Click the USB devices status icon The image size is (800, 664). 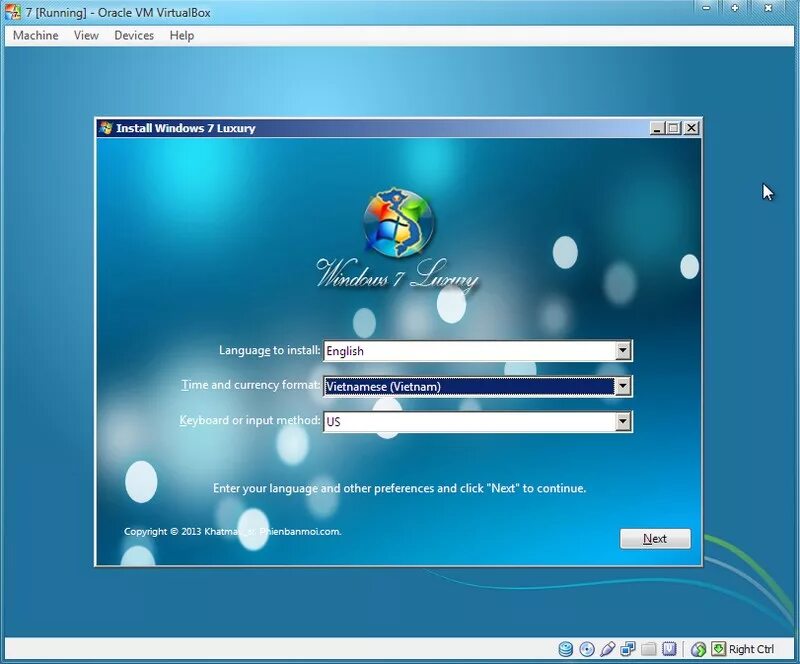click(607, 649)
